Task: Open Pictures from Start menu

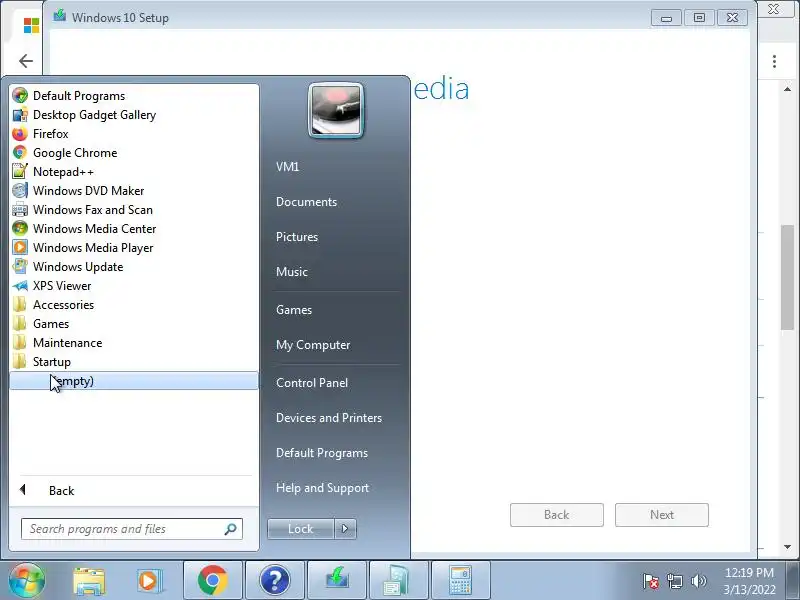Action: tap(296, 237)
